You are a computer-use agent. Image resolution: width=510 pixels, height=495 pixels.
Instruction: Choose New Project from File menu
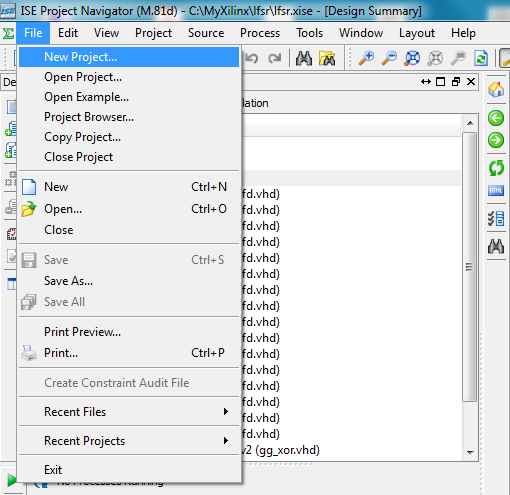129,57
